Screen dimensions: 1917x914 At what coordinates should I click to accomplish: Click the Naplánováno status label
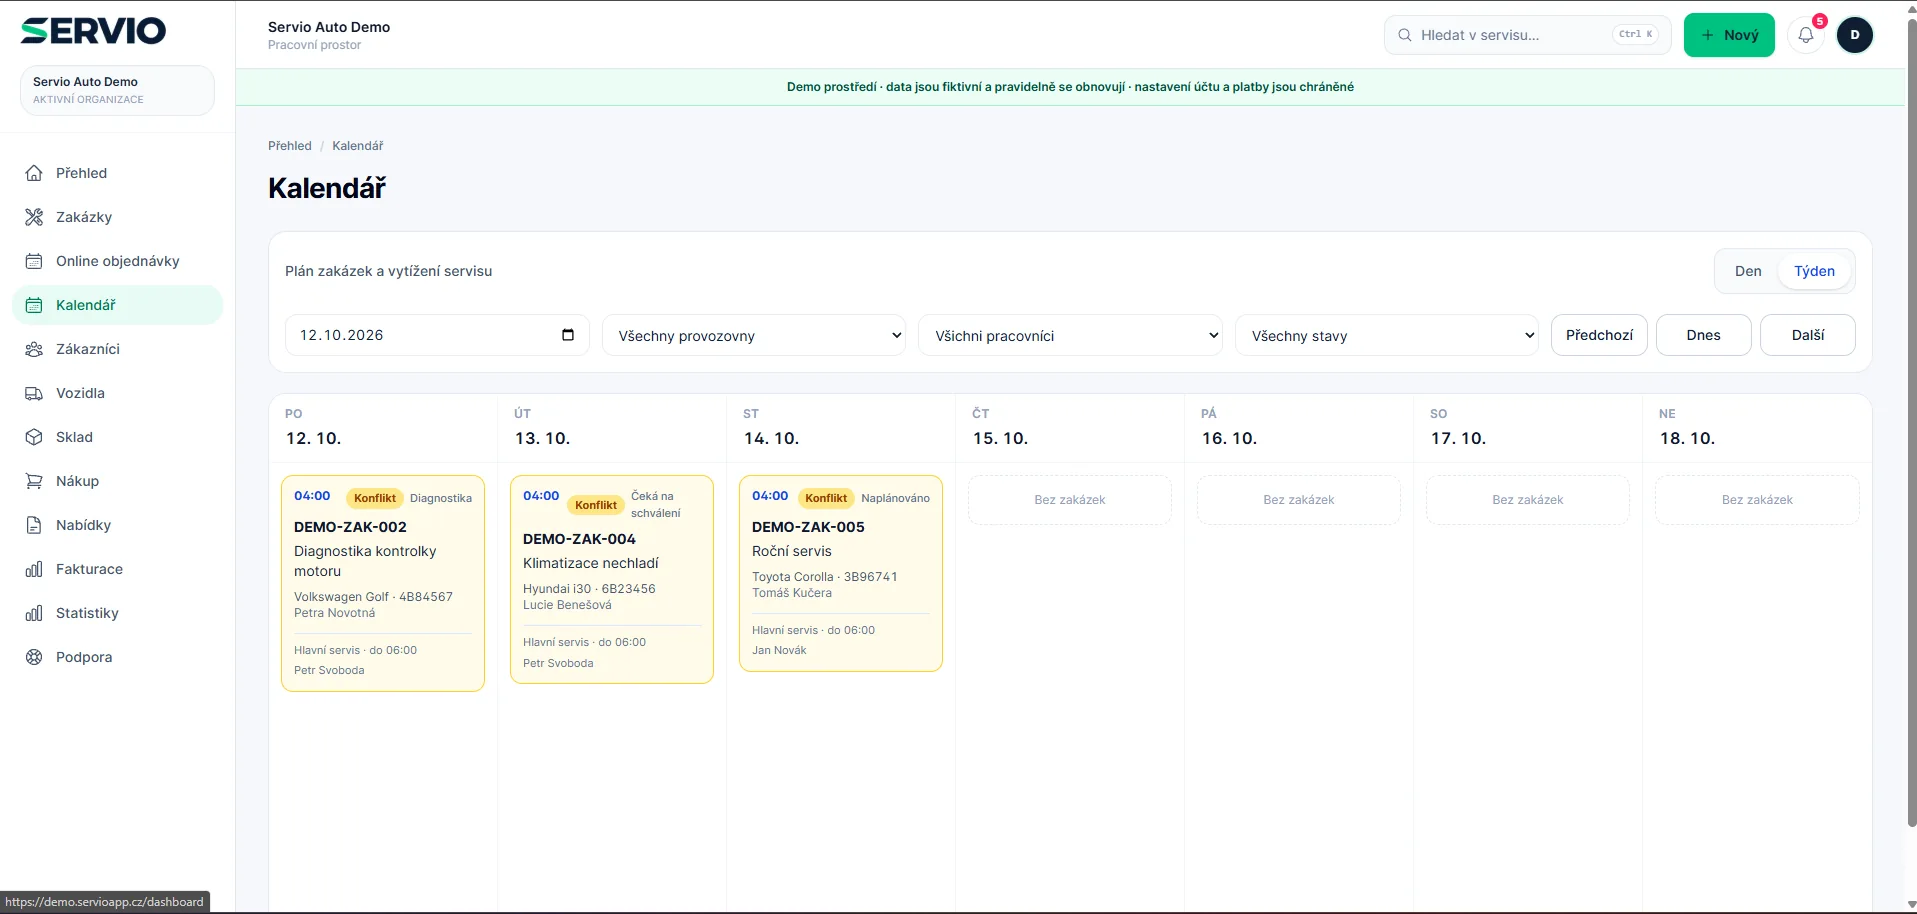coord(895,498)
